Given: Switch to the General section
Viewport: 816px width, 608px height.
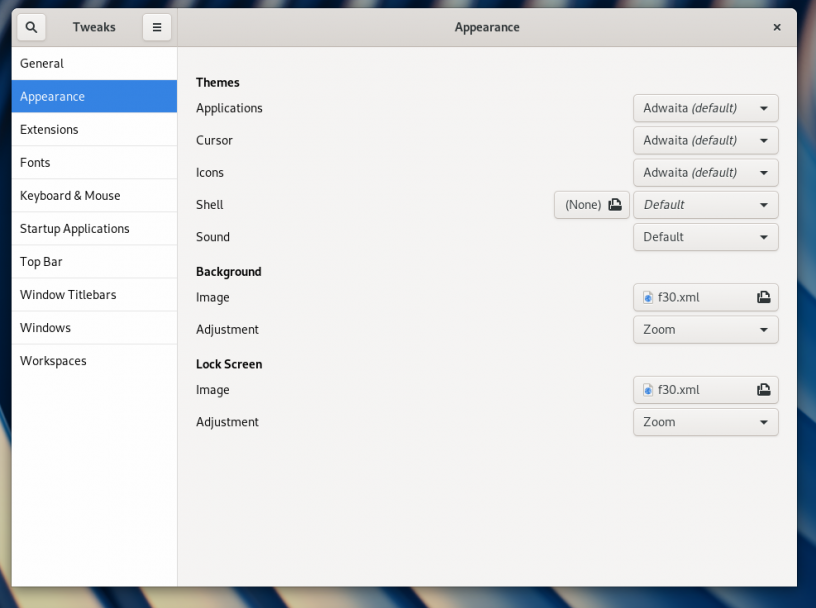Looking at the screenshot, I should (94, 63).
